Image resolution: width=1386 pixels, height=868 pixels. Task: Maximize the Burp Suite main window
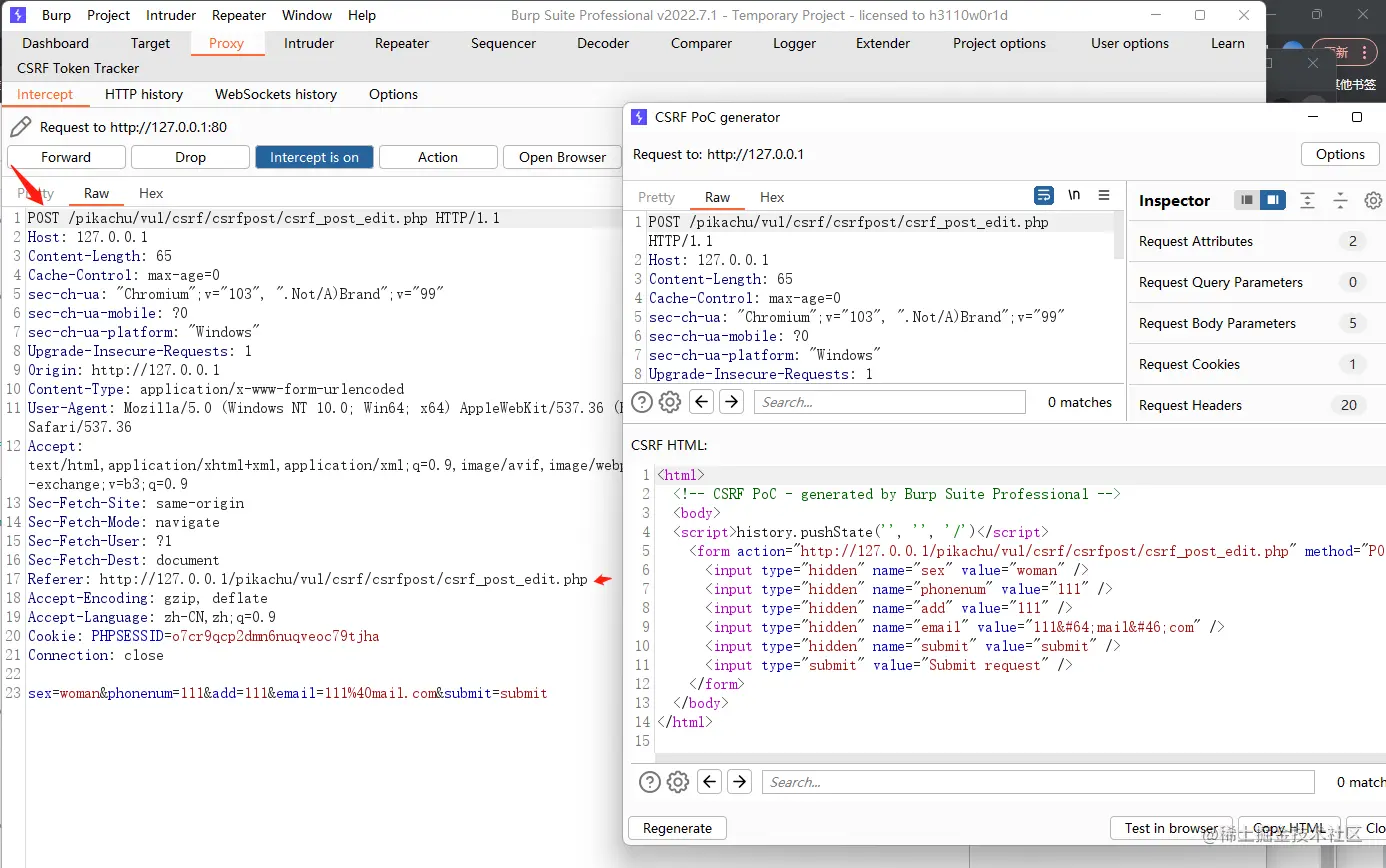point(1200,15)
